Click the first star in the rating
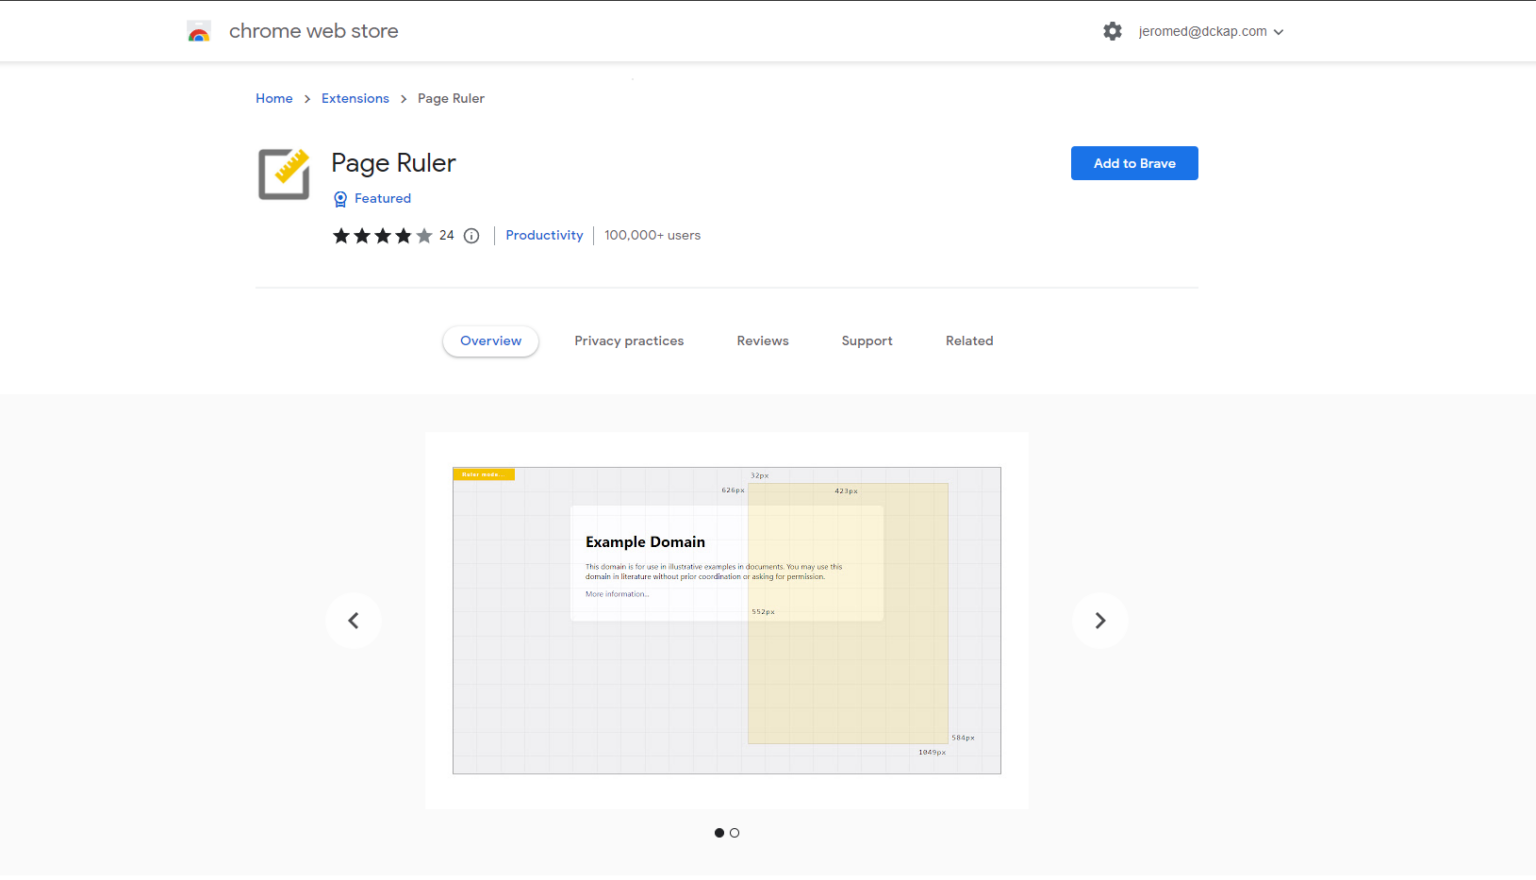 click(341, 235)
